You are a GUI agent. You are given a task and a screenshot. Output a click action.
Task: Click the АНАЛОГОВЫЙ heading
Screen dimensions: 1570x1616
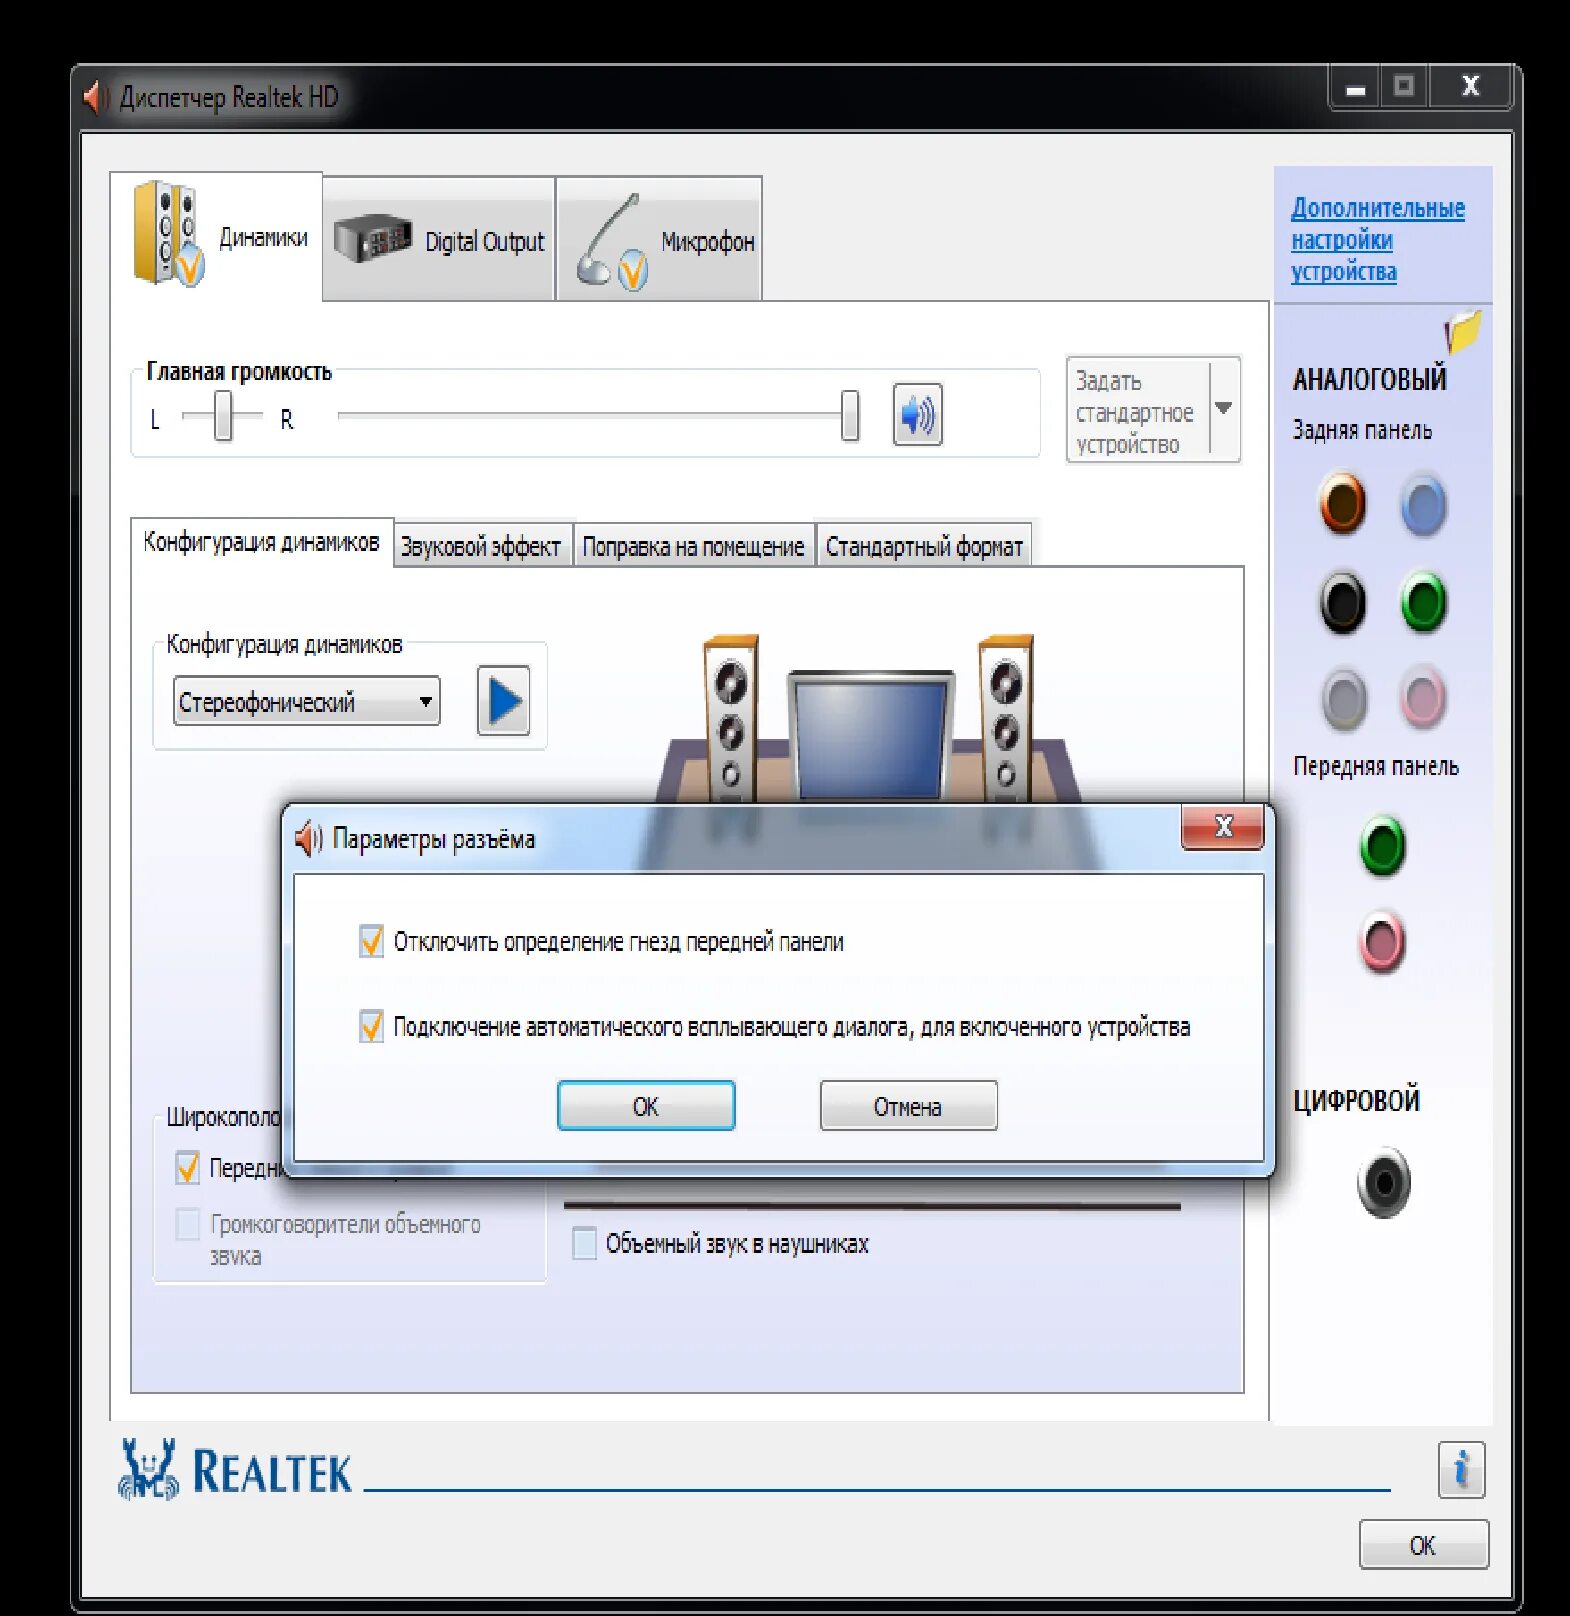tap(1369, 379)
